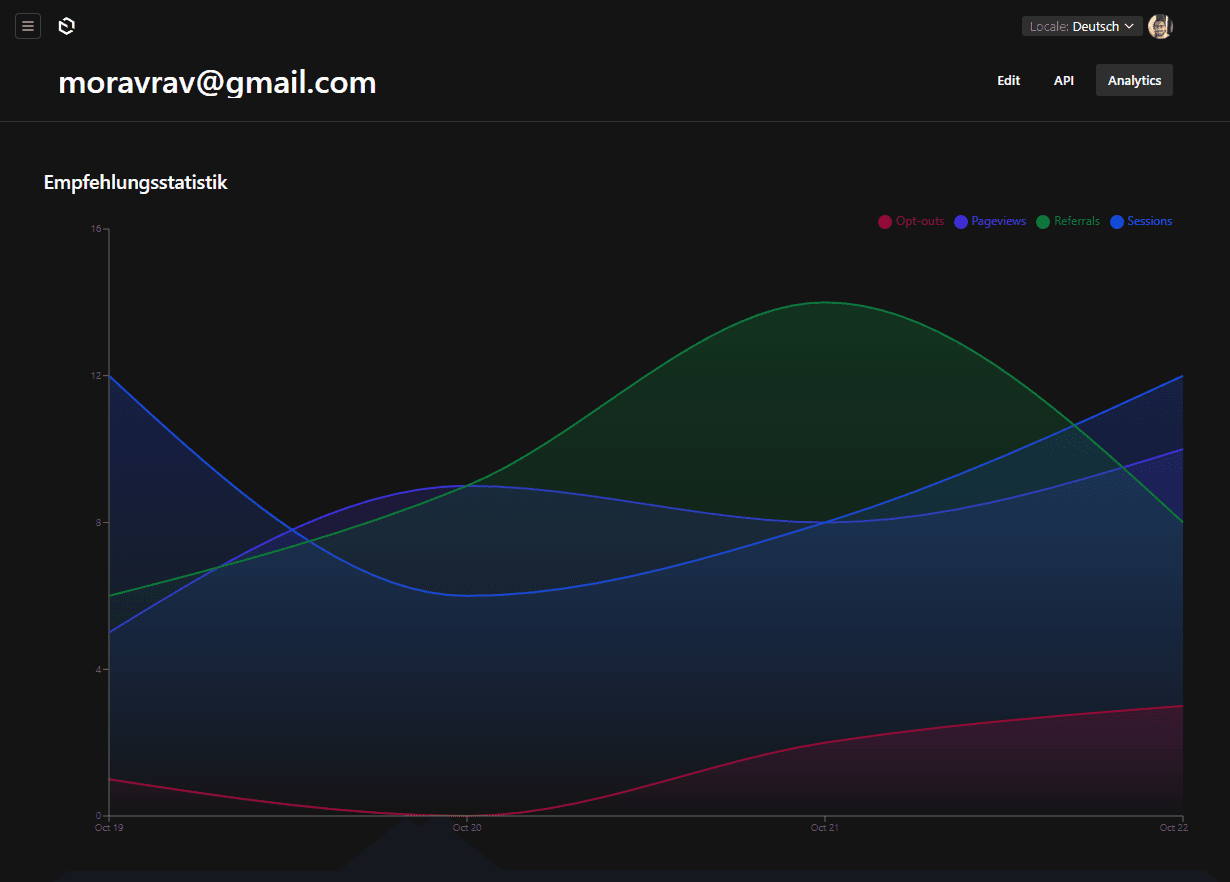Click the green Referrals legend dot
Screen dimensions: 1230x882
pos(1044,222)
